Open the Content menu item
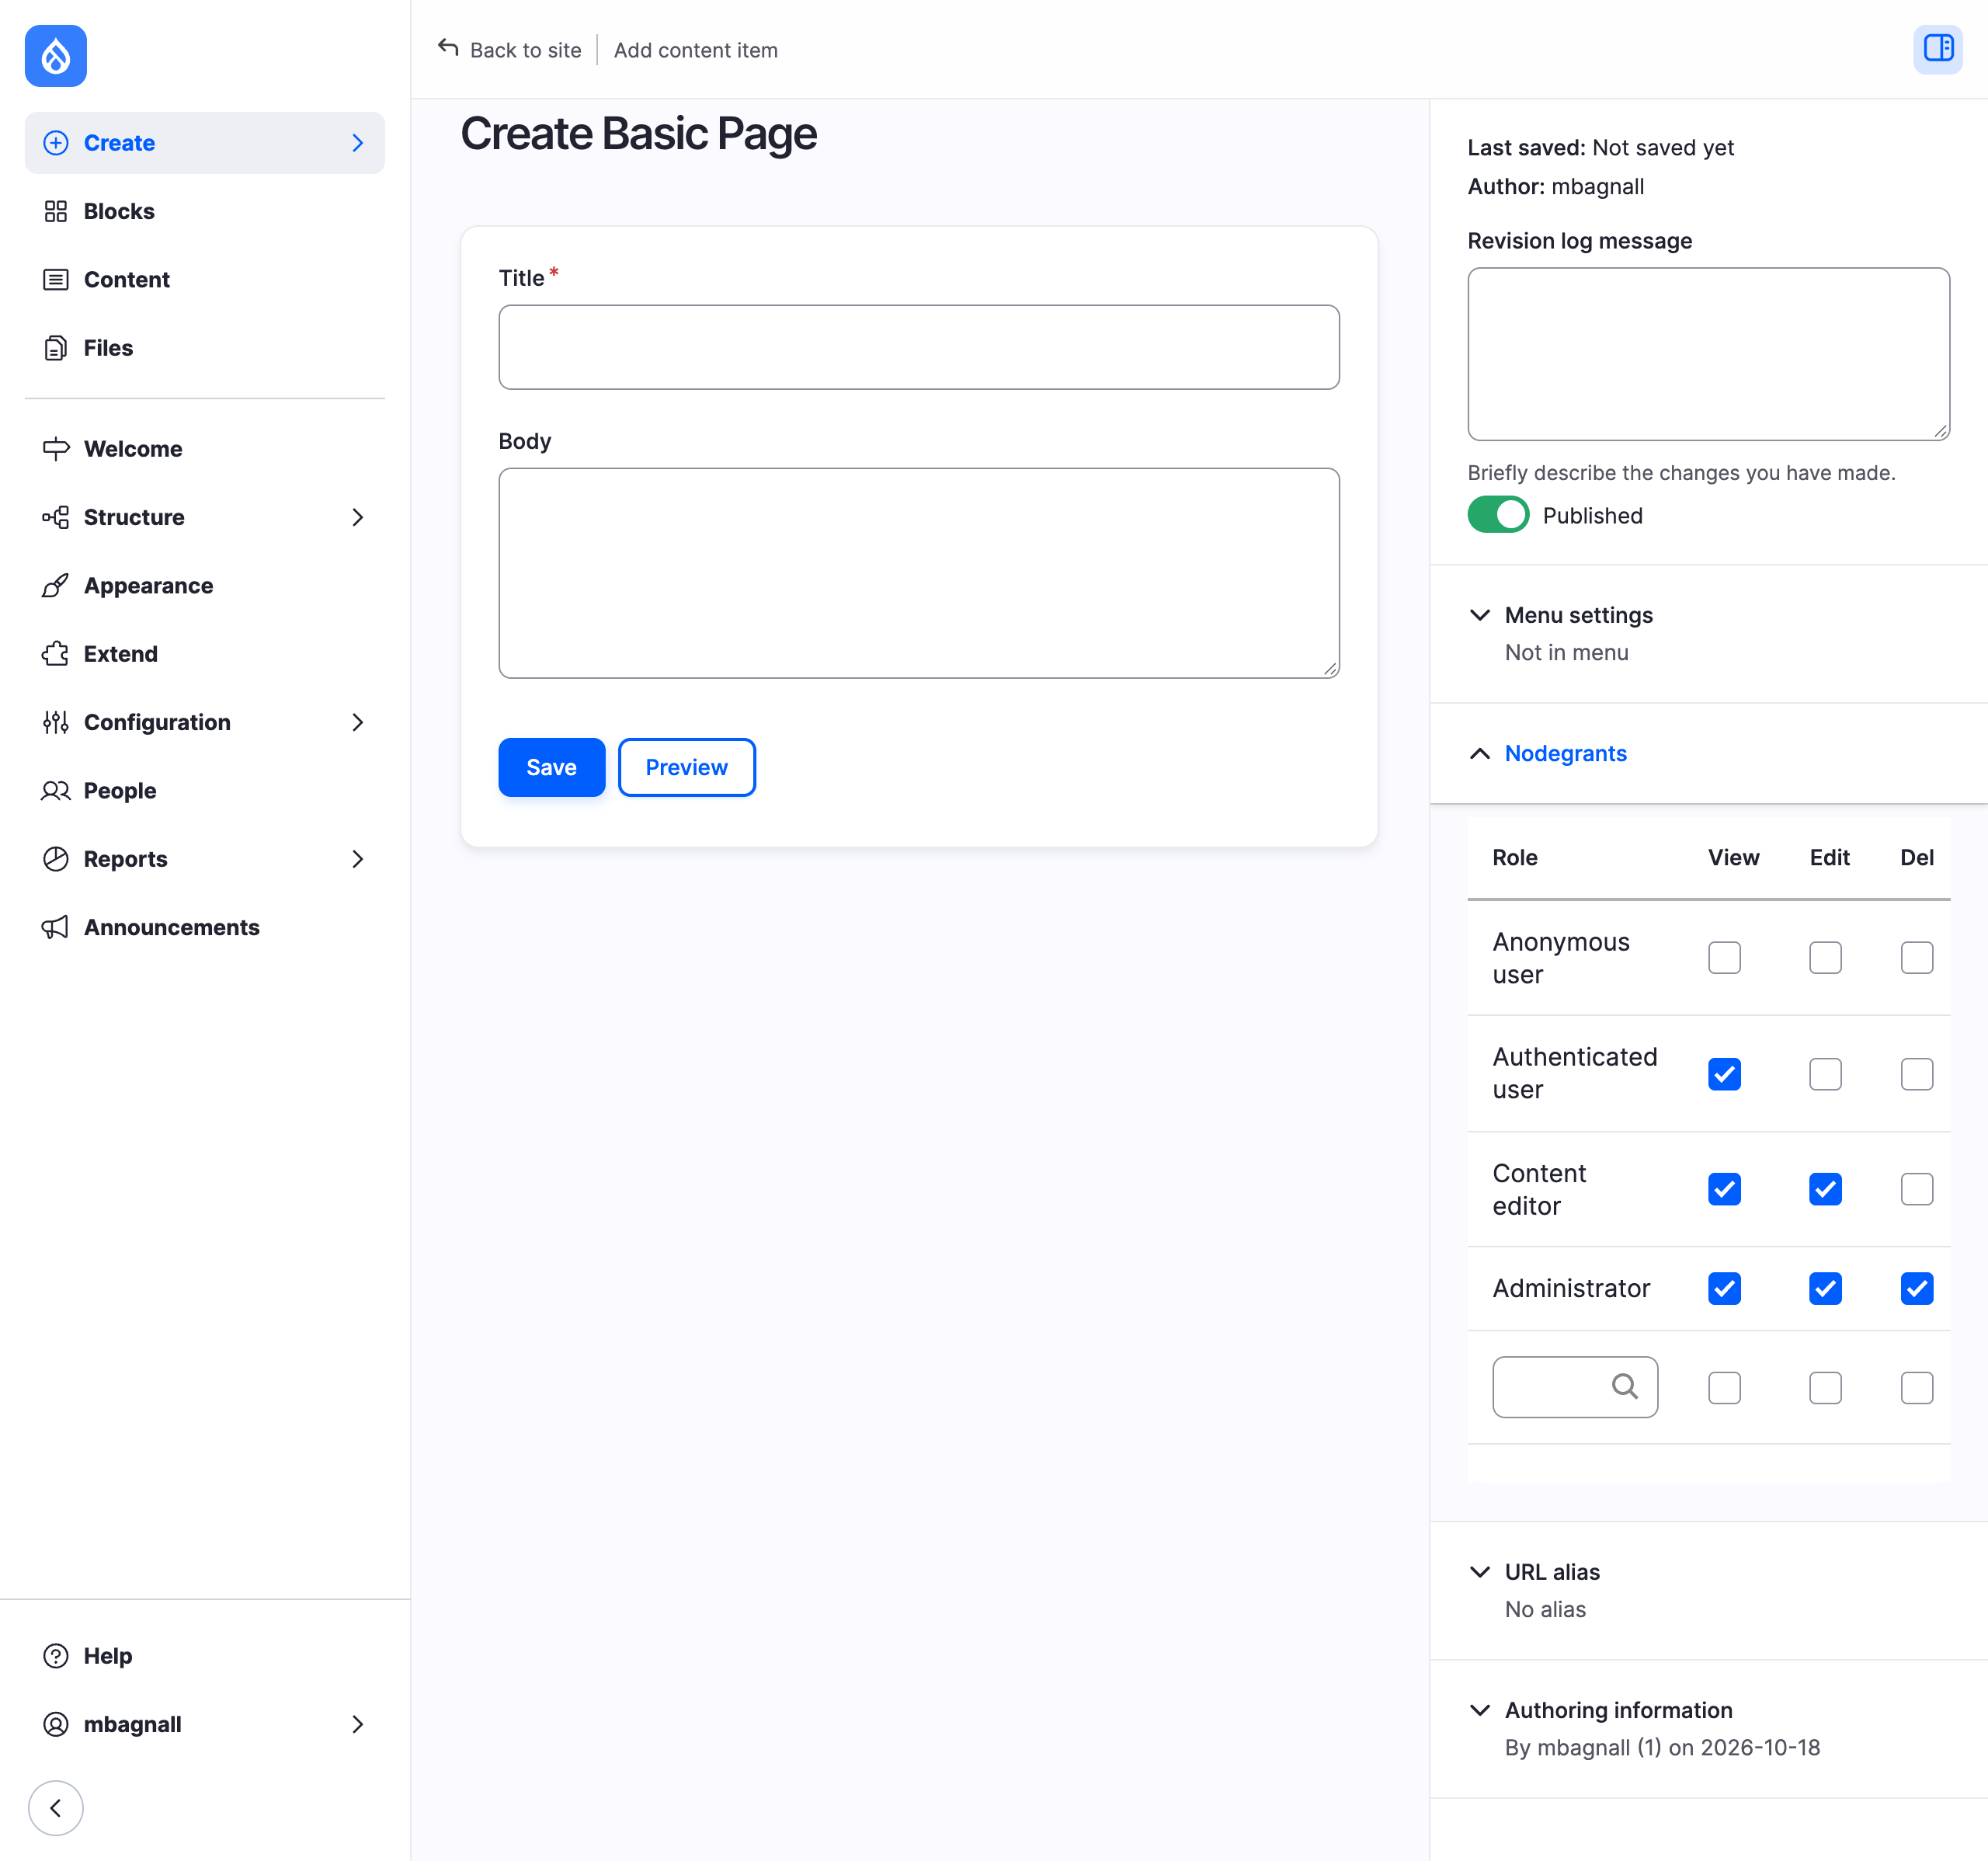This screenshot has width=1988, height=1861. [x=204, y=280]
